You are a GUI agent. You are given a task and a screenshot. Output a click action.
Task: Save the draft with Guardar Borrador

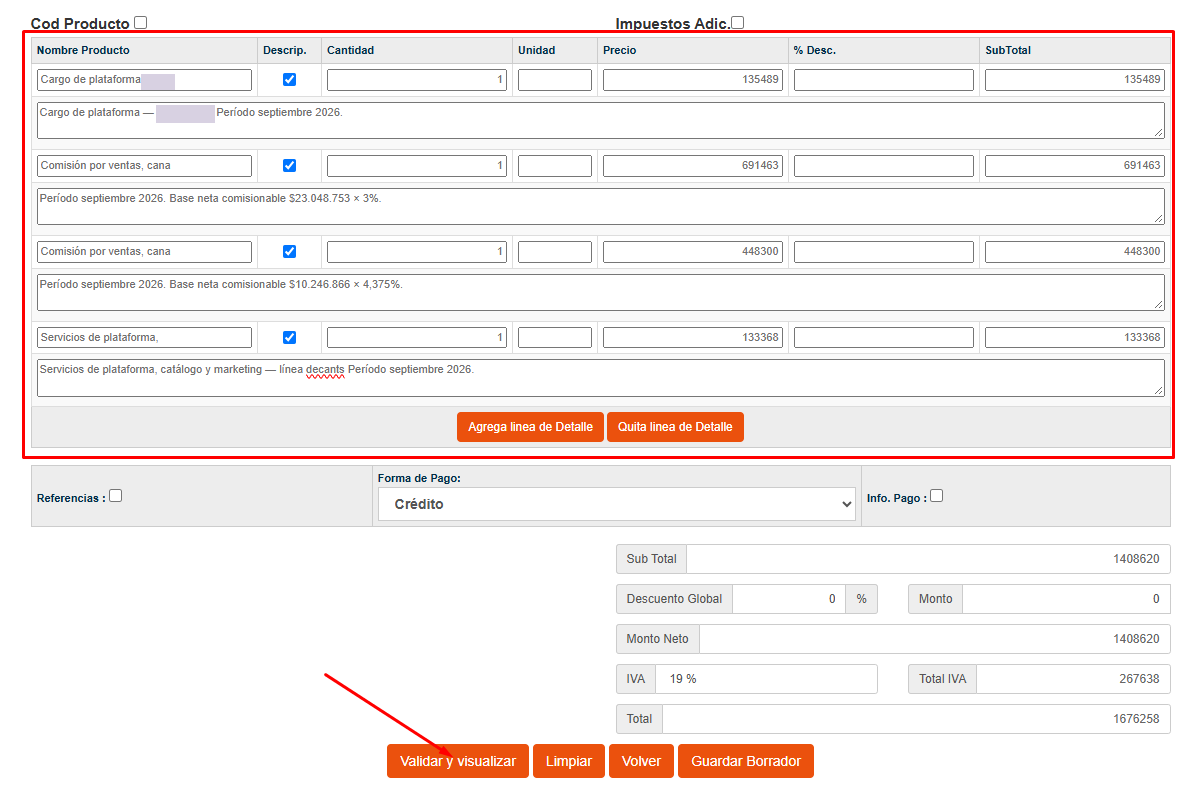[746, 761]
